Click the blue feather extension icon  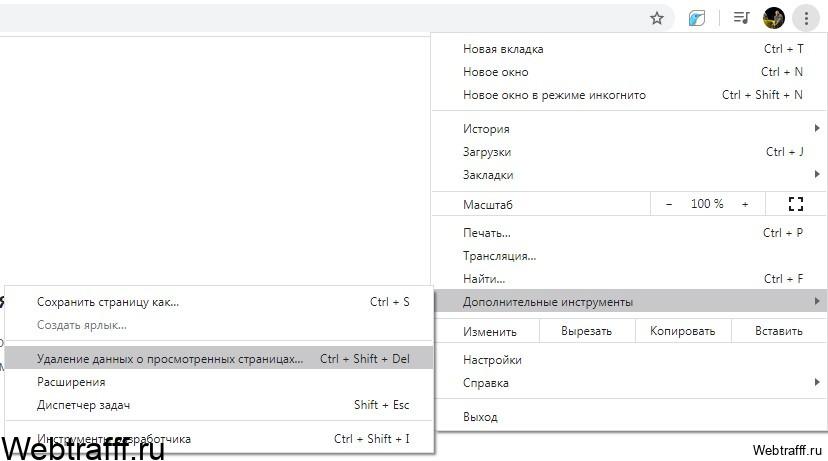697,18
